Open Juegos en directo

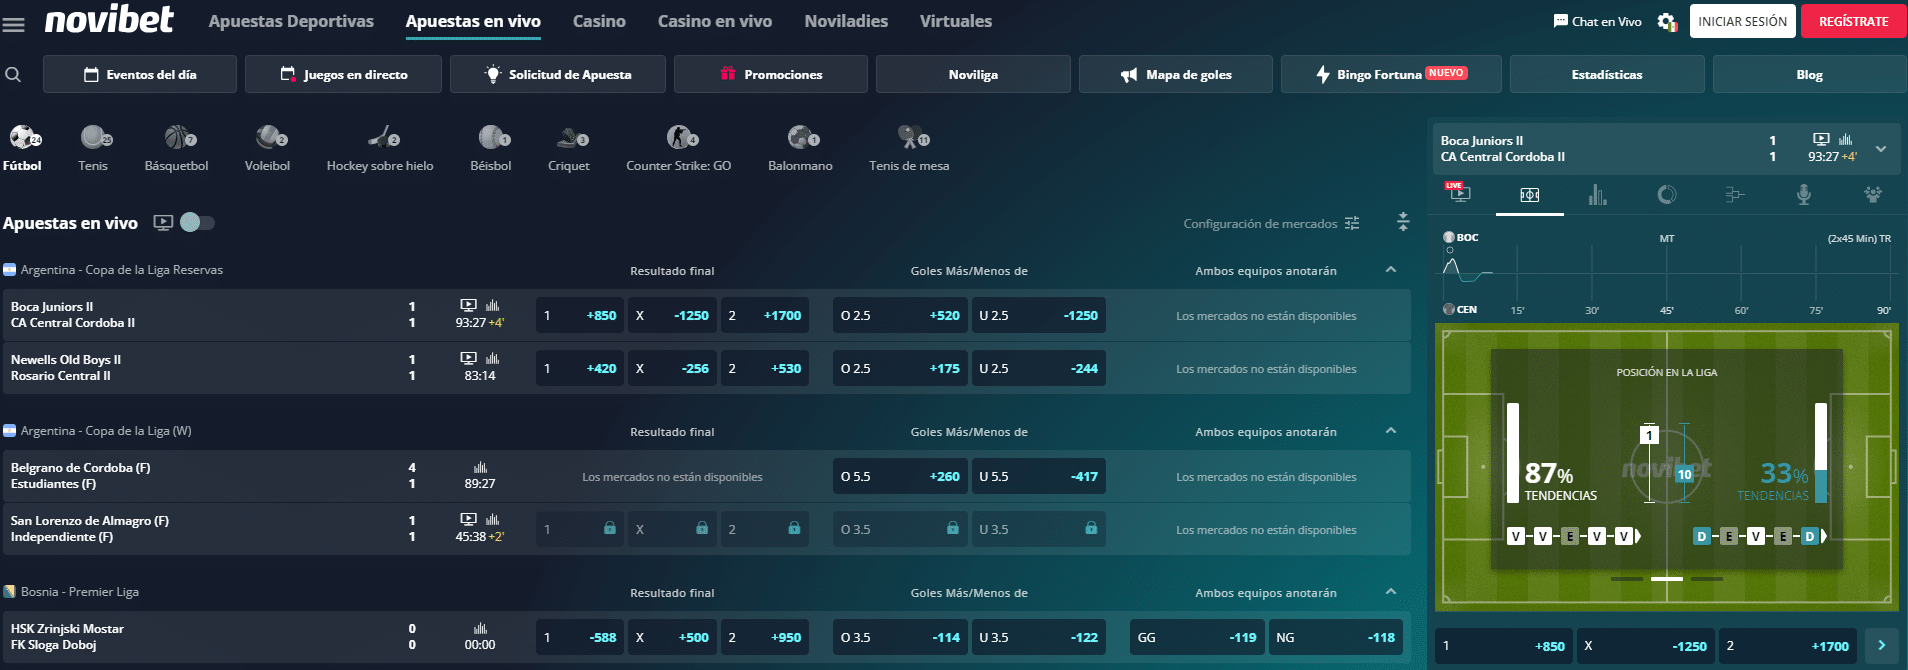[343, 74]
